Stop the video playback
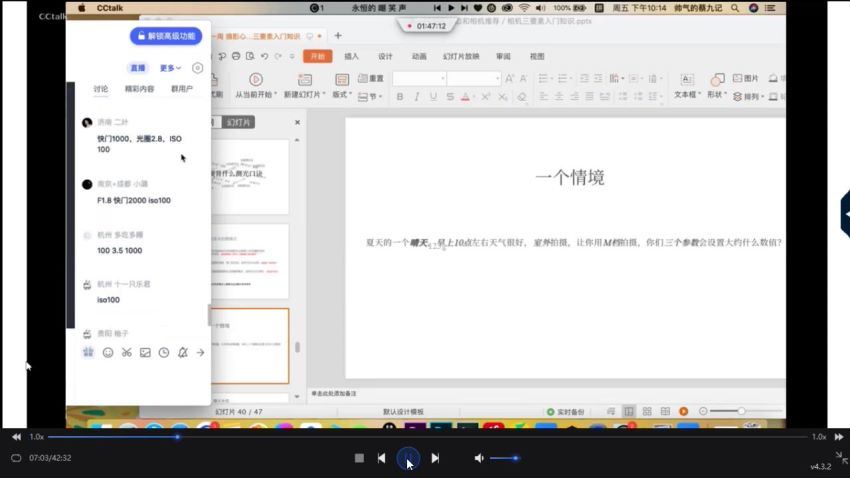Viewport: 850px width, 478px height. coord(359,458)
